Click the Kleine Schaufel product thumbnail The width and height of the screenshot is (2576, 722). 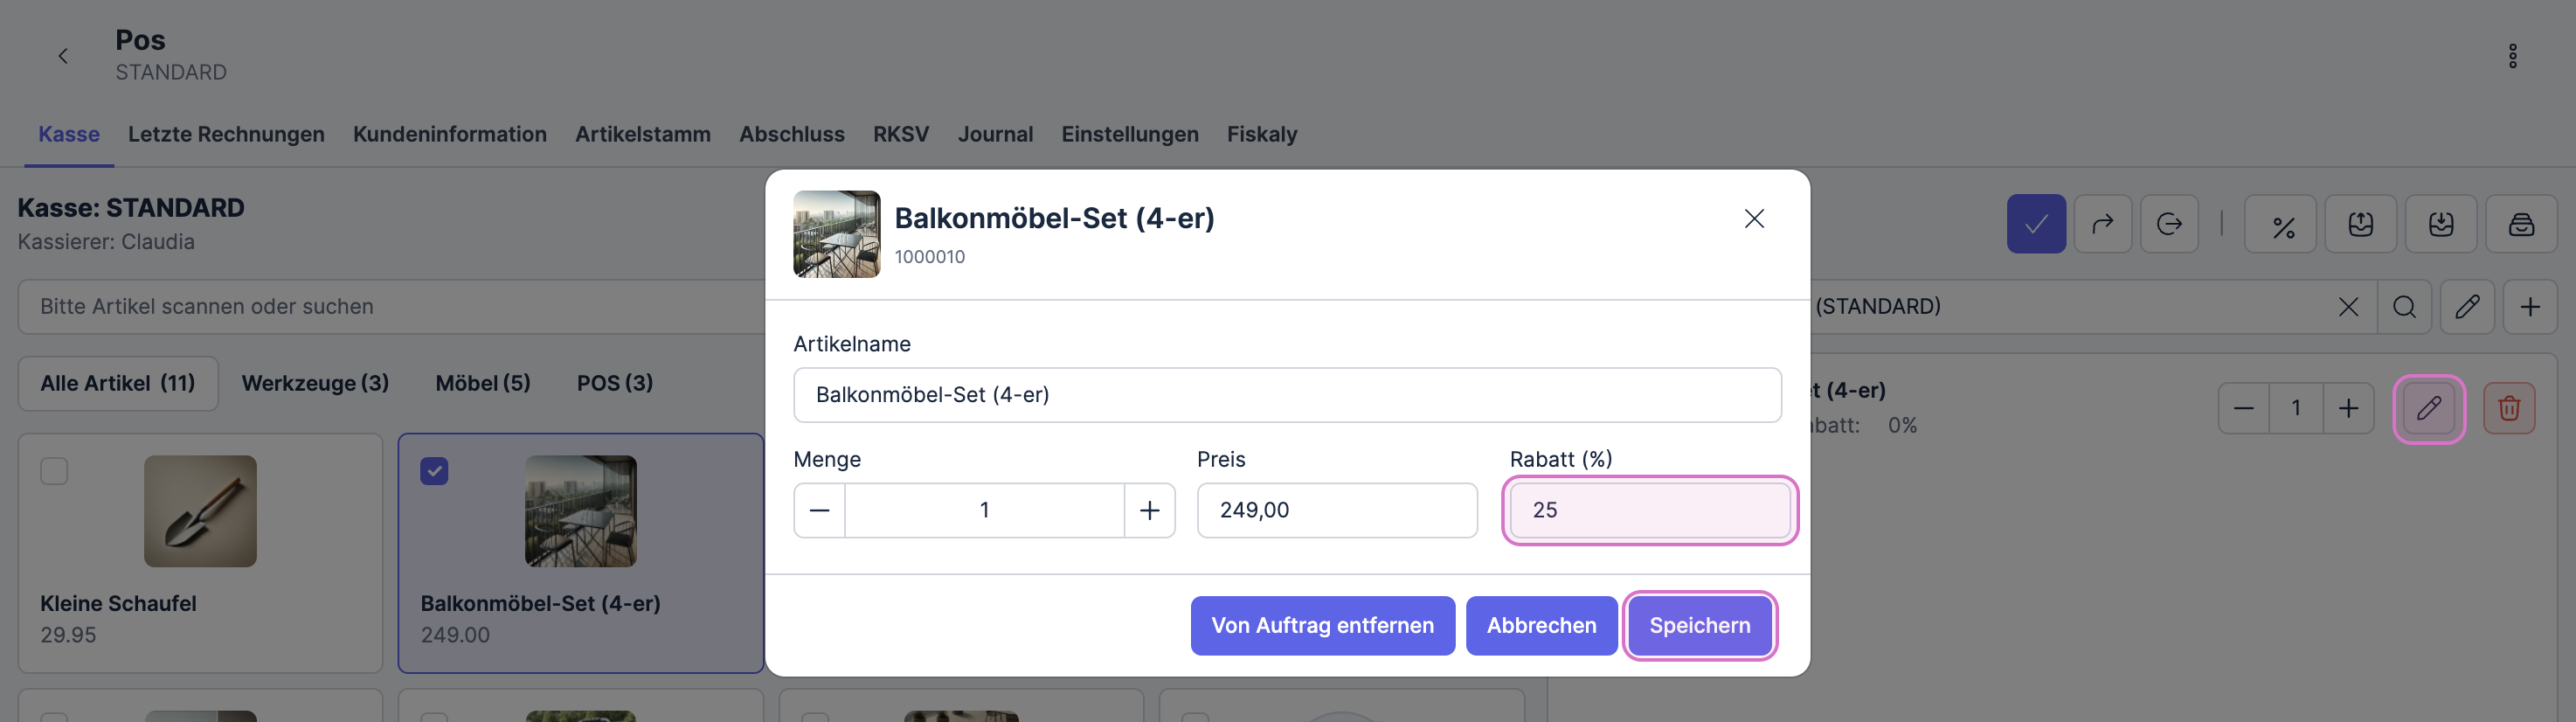point(200,511)
